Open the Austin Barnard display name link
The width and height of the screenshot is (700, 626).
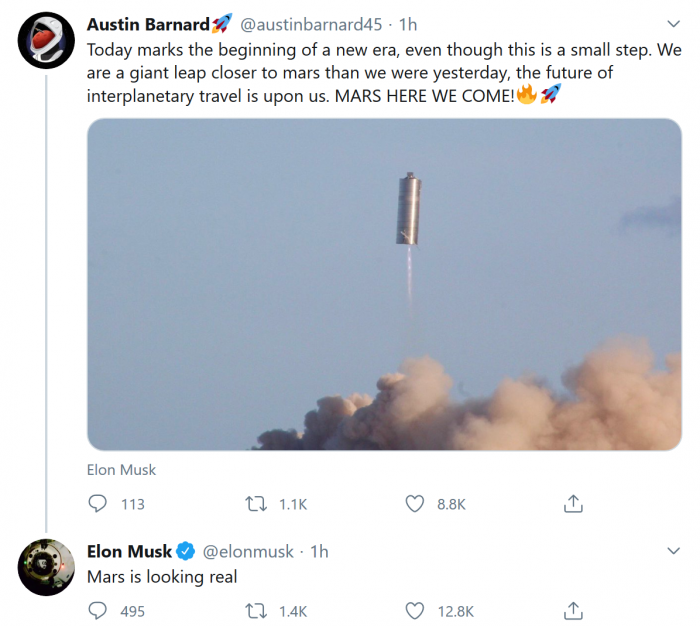(148, 24)
